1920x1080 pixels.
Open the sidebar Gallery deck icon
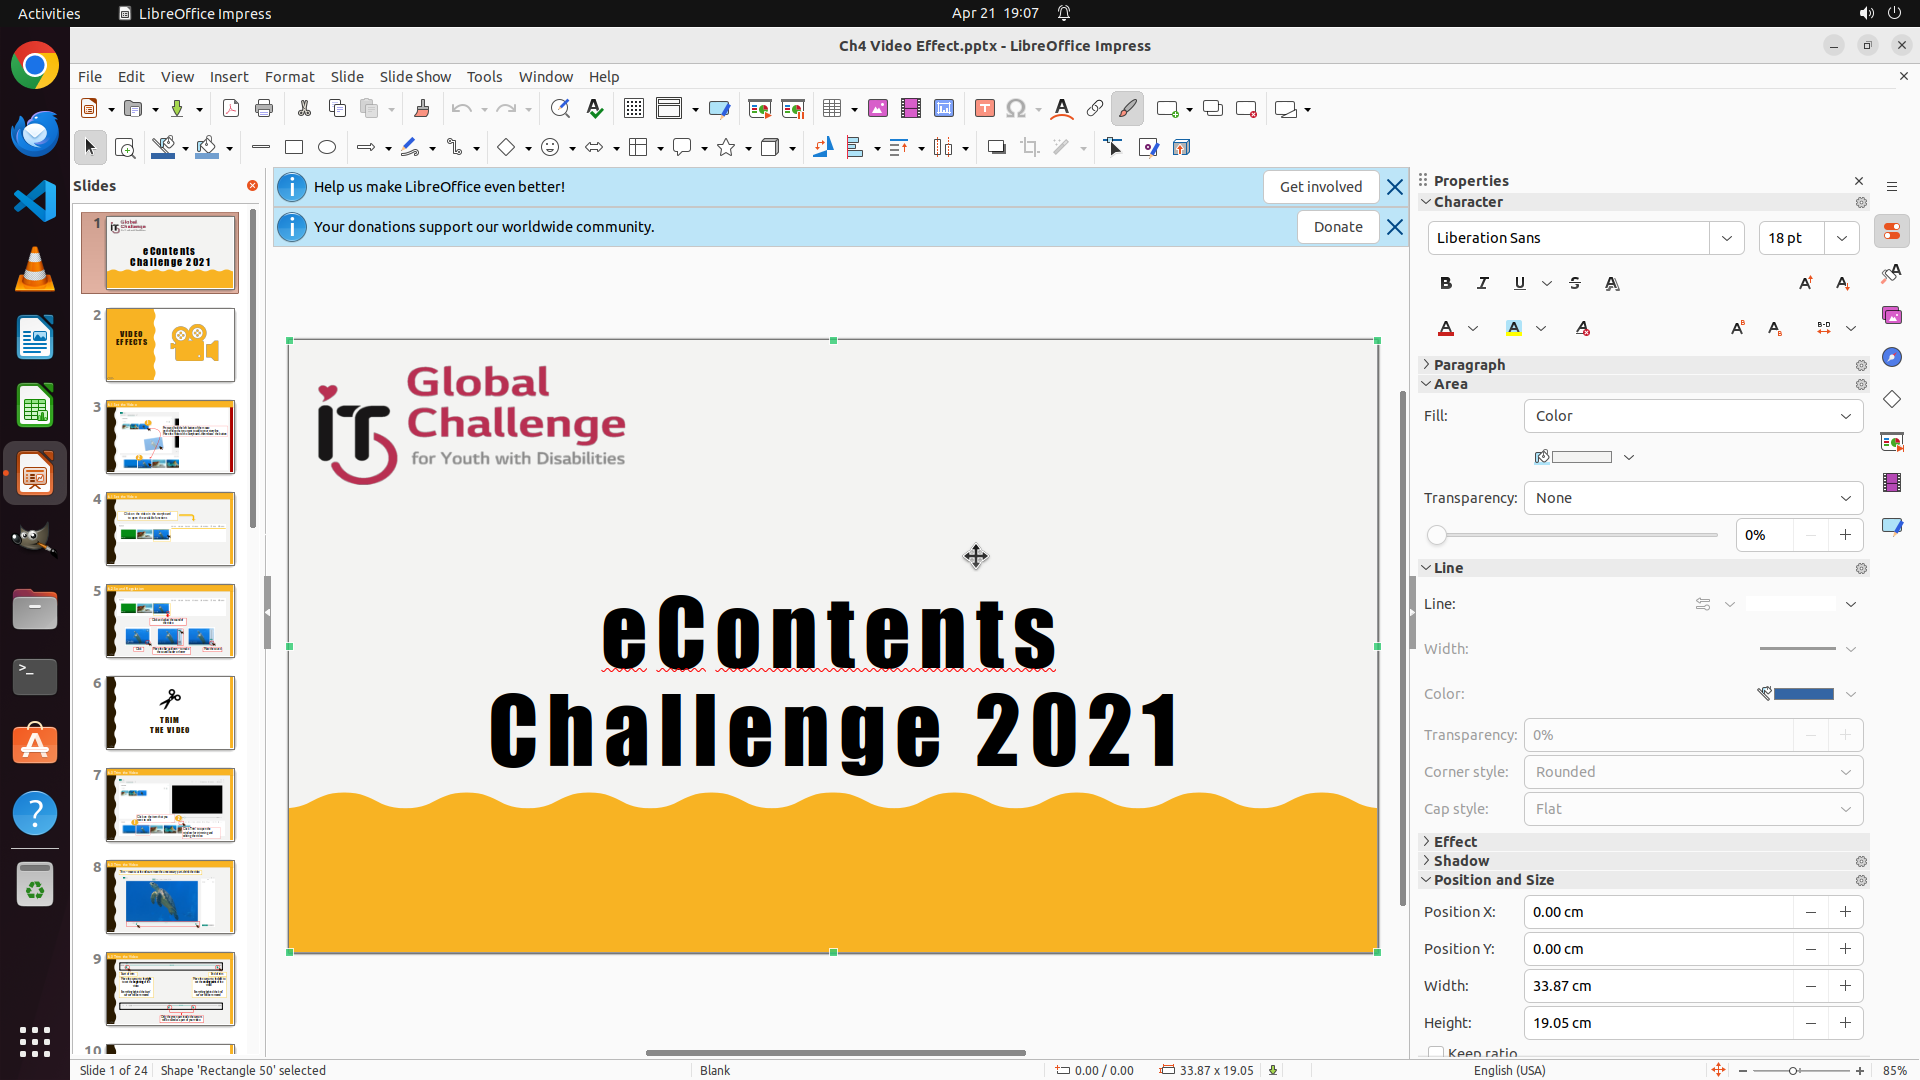1891,316
